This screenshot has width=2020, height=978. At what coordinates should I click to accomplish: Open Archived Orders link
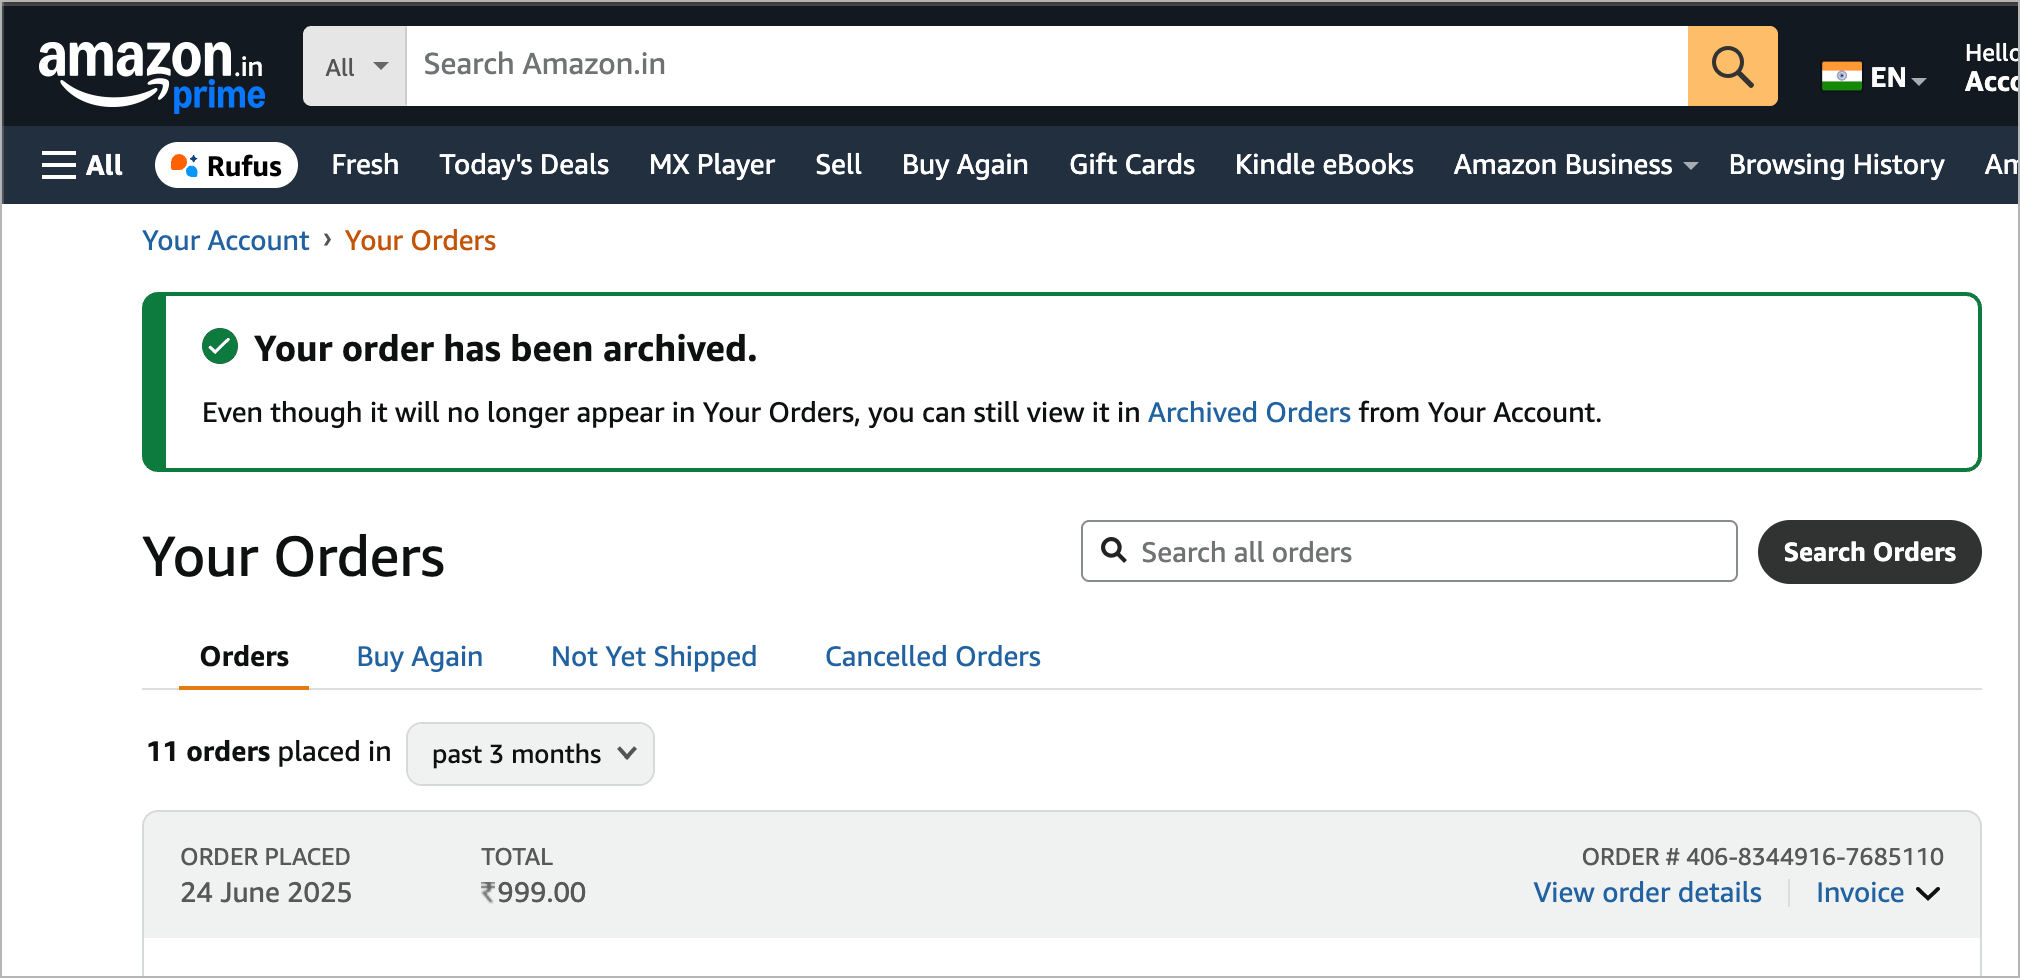[1250, 412]
